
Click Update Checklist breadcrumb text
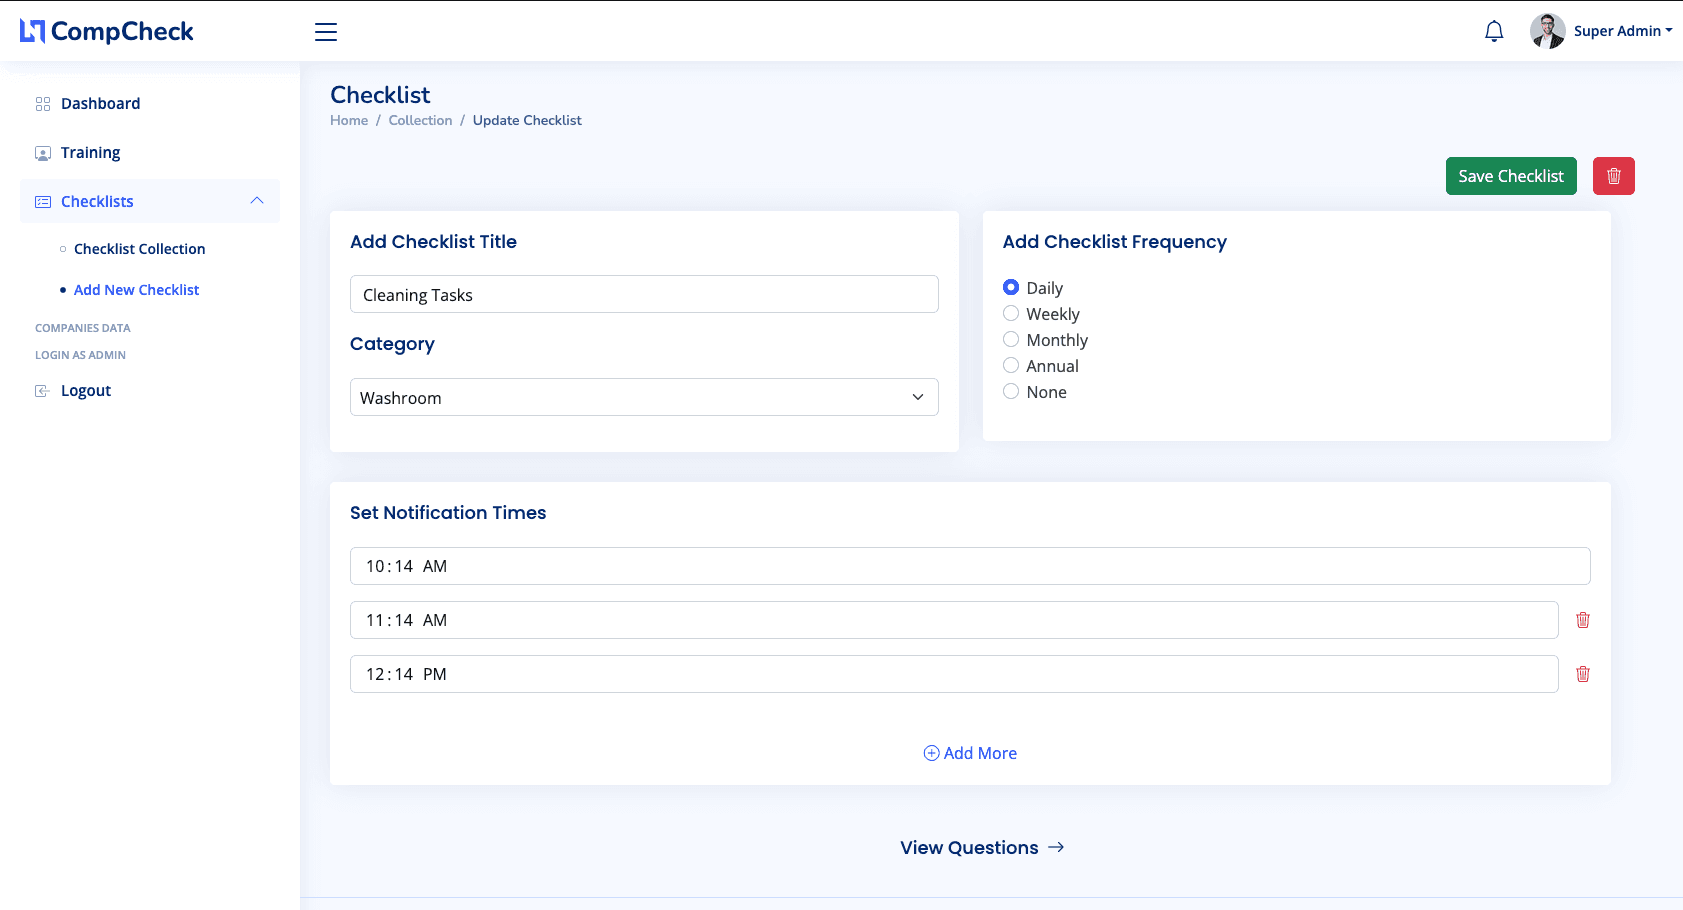click(527, 120)
